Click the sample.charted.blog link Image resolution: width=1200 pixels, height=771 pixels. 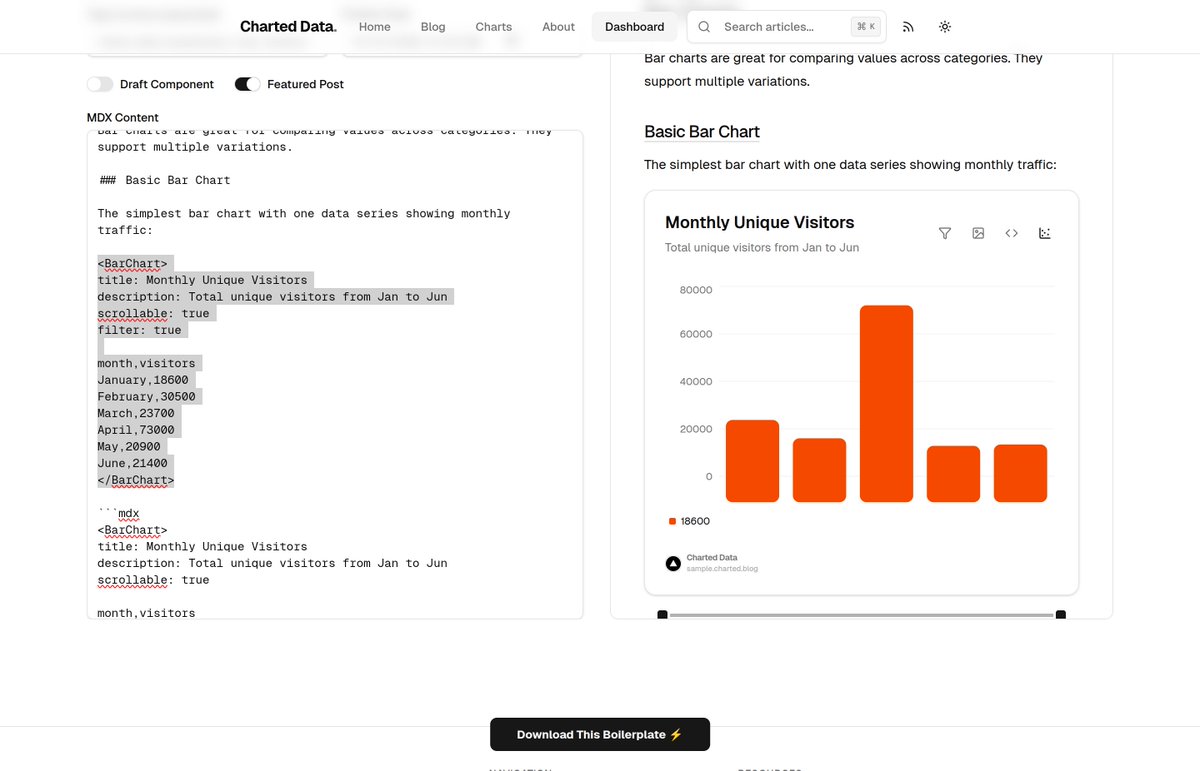(722, 569)
